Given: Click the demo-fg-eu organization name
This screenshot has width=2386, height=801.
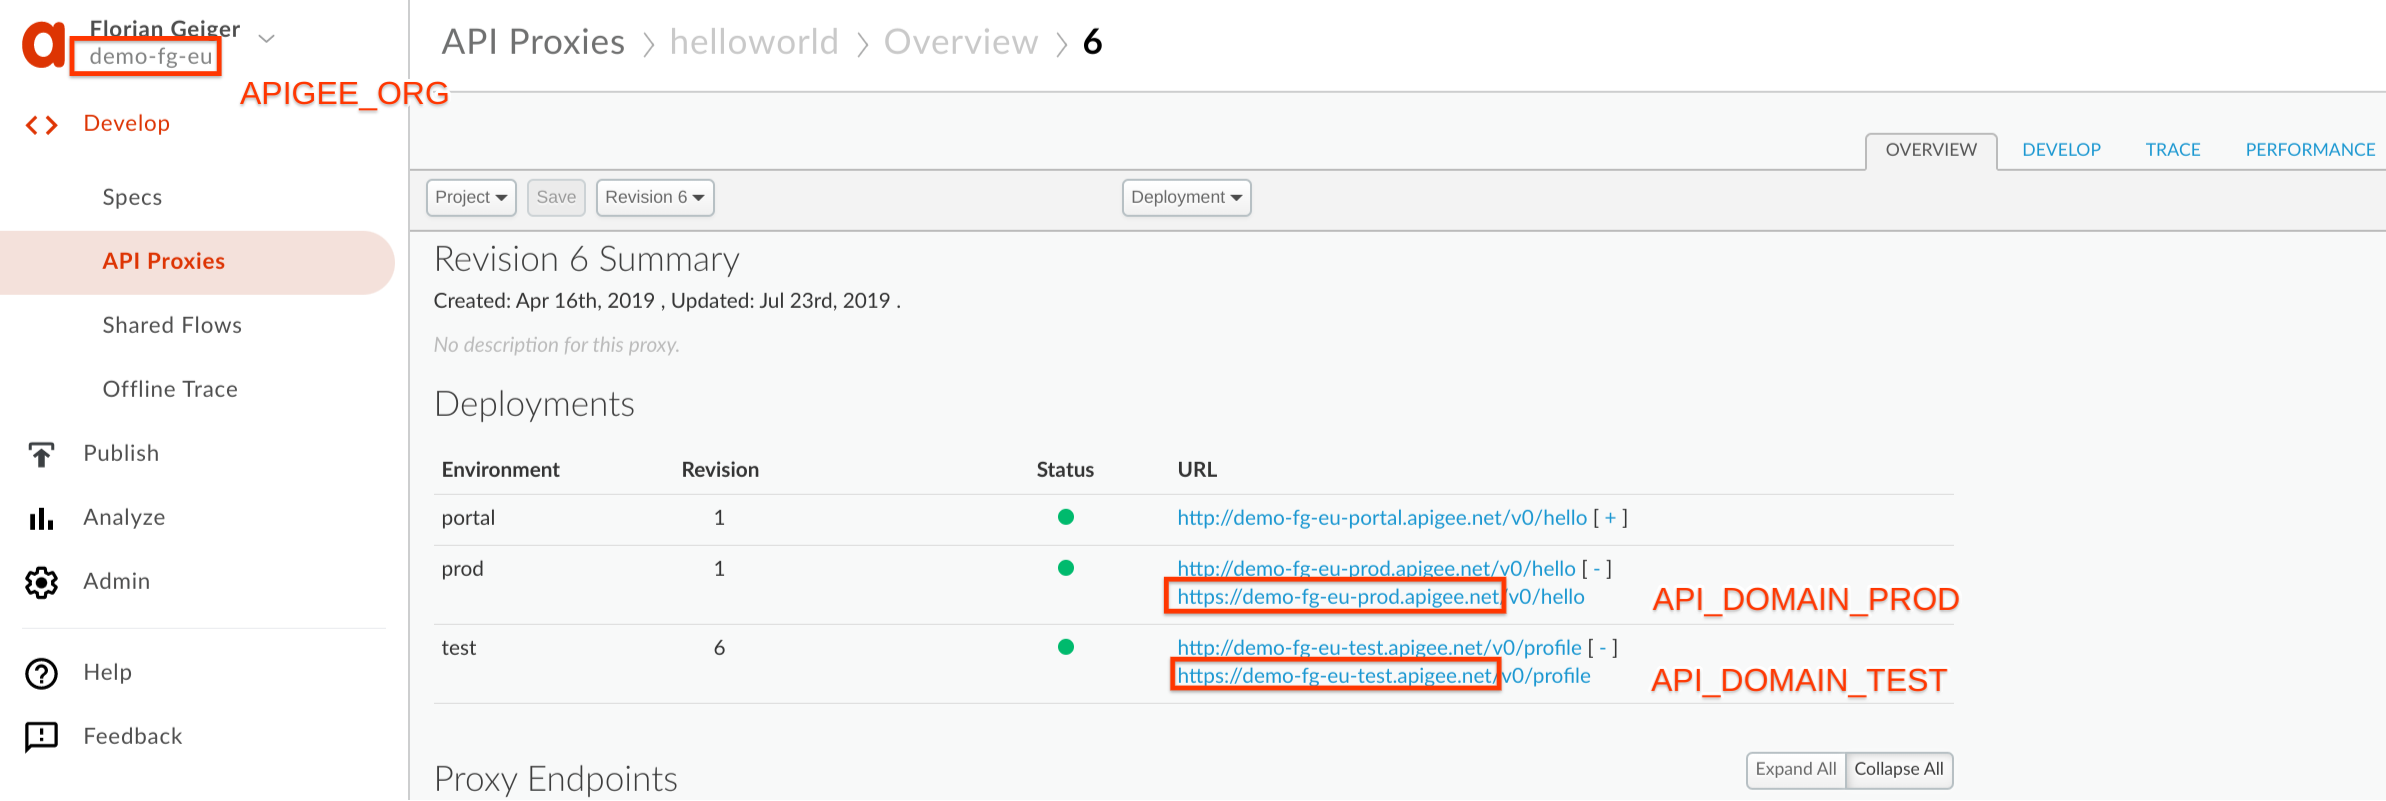Looking at the screenshot, I should pyautogui.click(x=151, y=57).
